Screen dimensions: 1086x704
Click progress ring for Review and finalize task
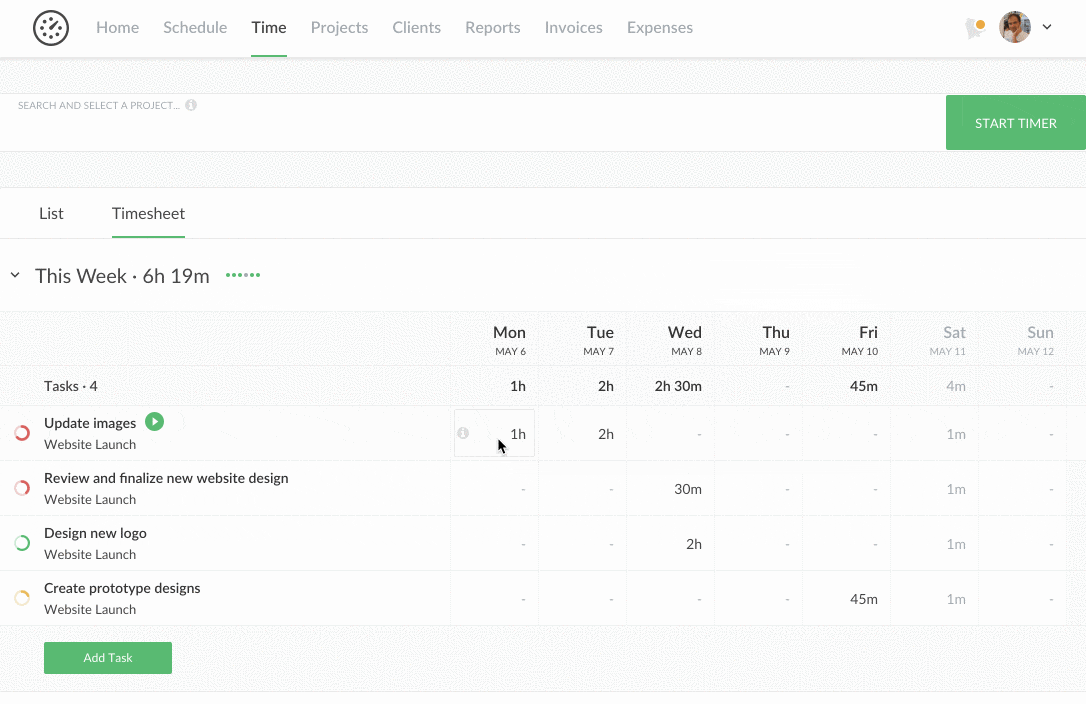pyautogui.click(x=22, y=488)
